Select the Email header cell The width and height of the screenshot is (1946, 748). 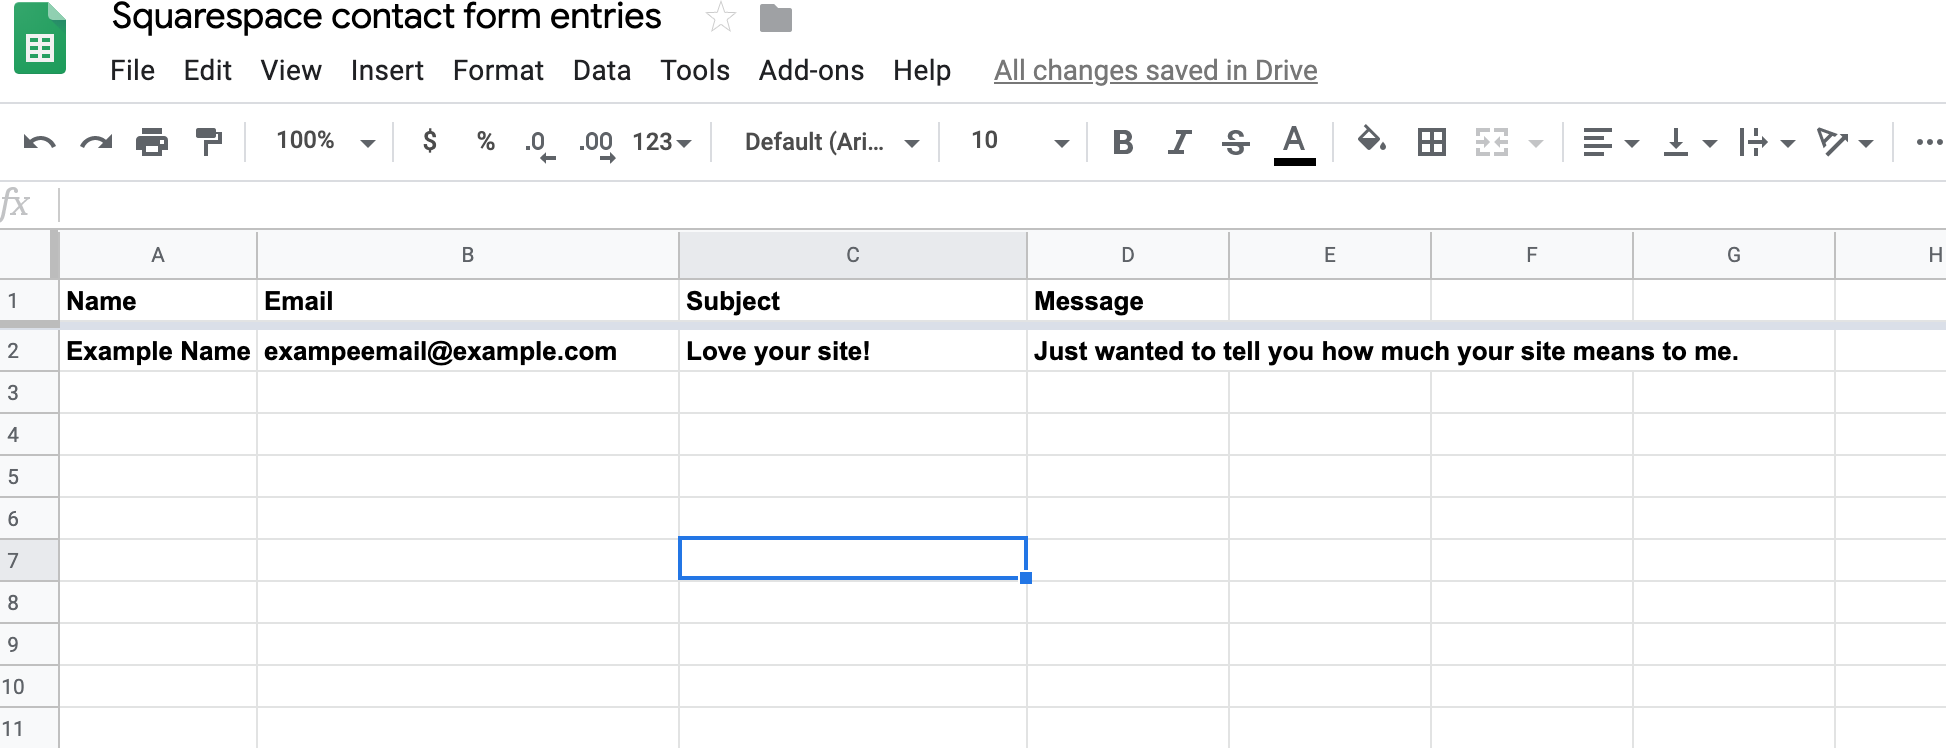pos(468,301)
